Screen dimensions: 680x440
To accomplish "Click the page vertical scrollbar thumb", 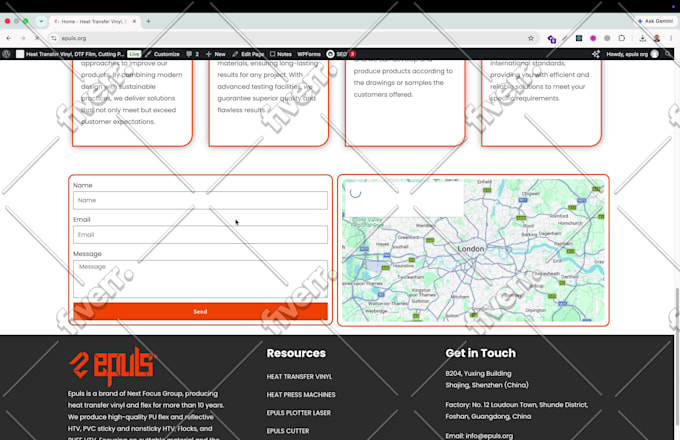I will (677, 356).
